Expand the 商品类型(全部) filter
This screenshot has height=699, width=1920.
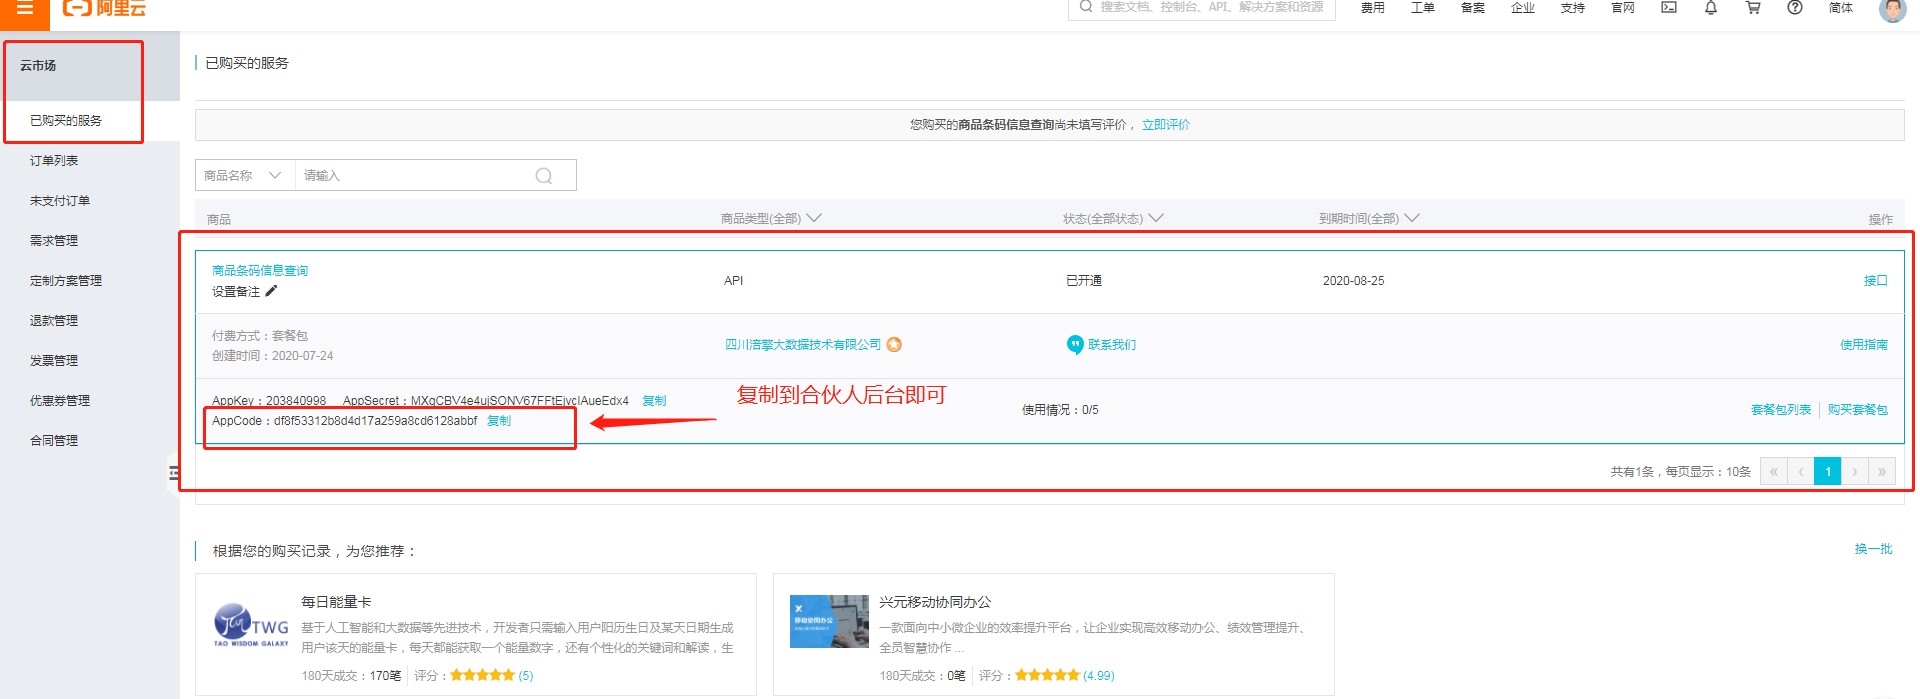coord(771,218)
